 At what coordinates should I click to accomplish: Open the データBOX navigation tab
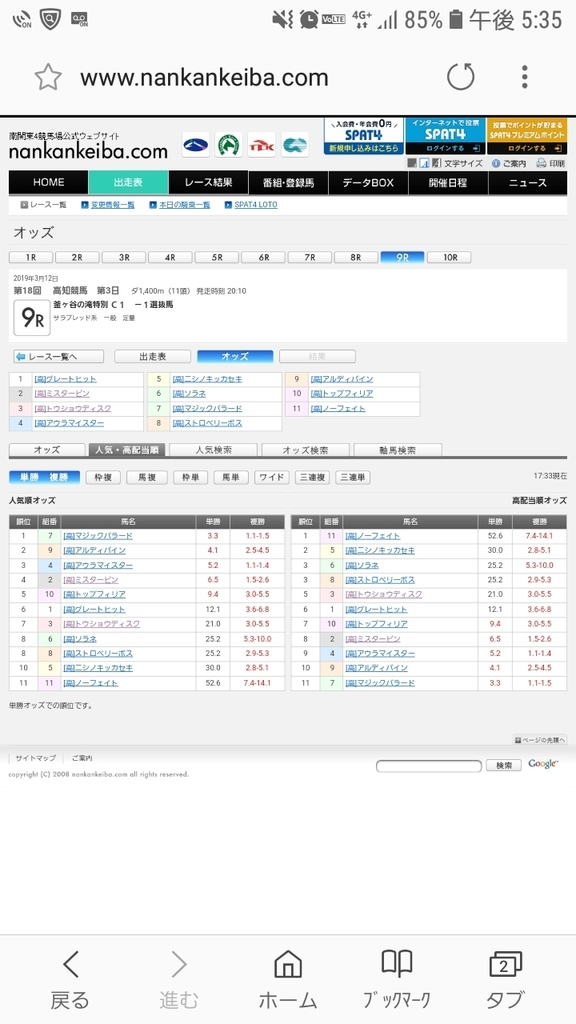[368, 183]
